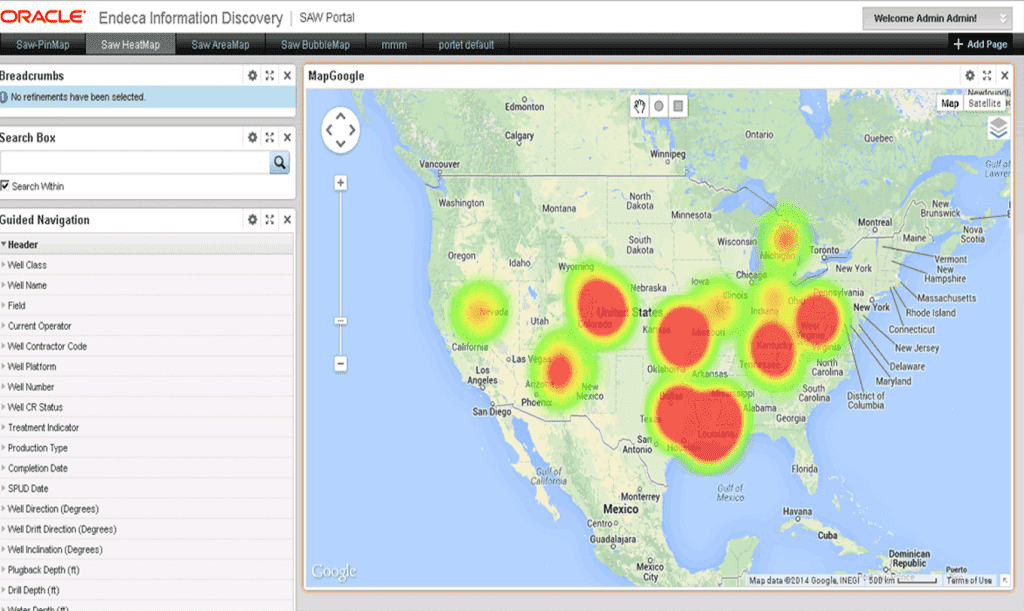Open the map layers icon
Image resolution: width=1024 pixels, height=611 pixels.
coord(999,128)
